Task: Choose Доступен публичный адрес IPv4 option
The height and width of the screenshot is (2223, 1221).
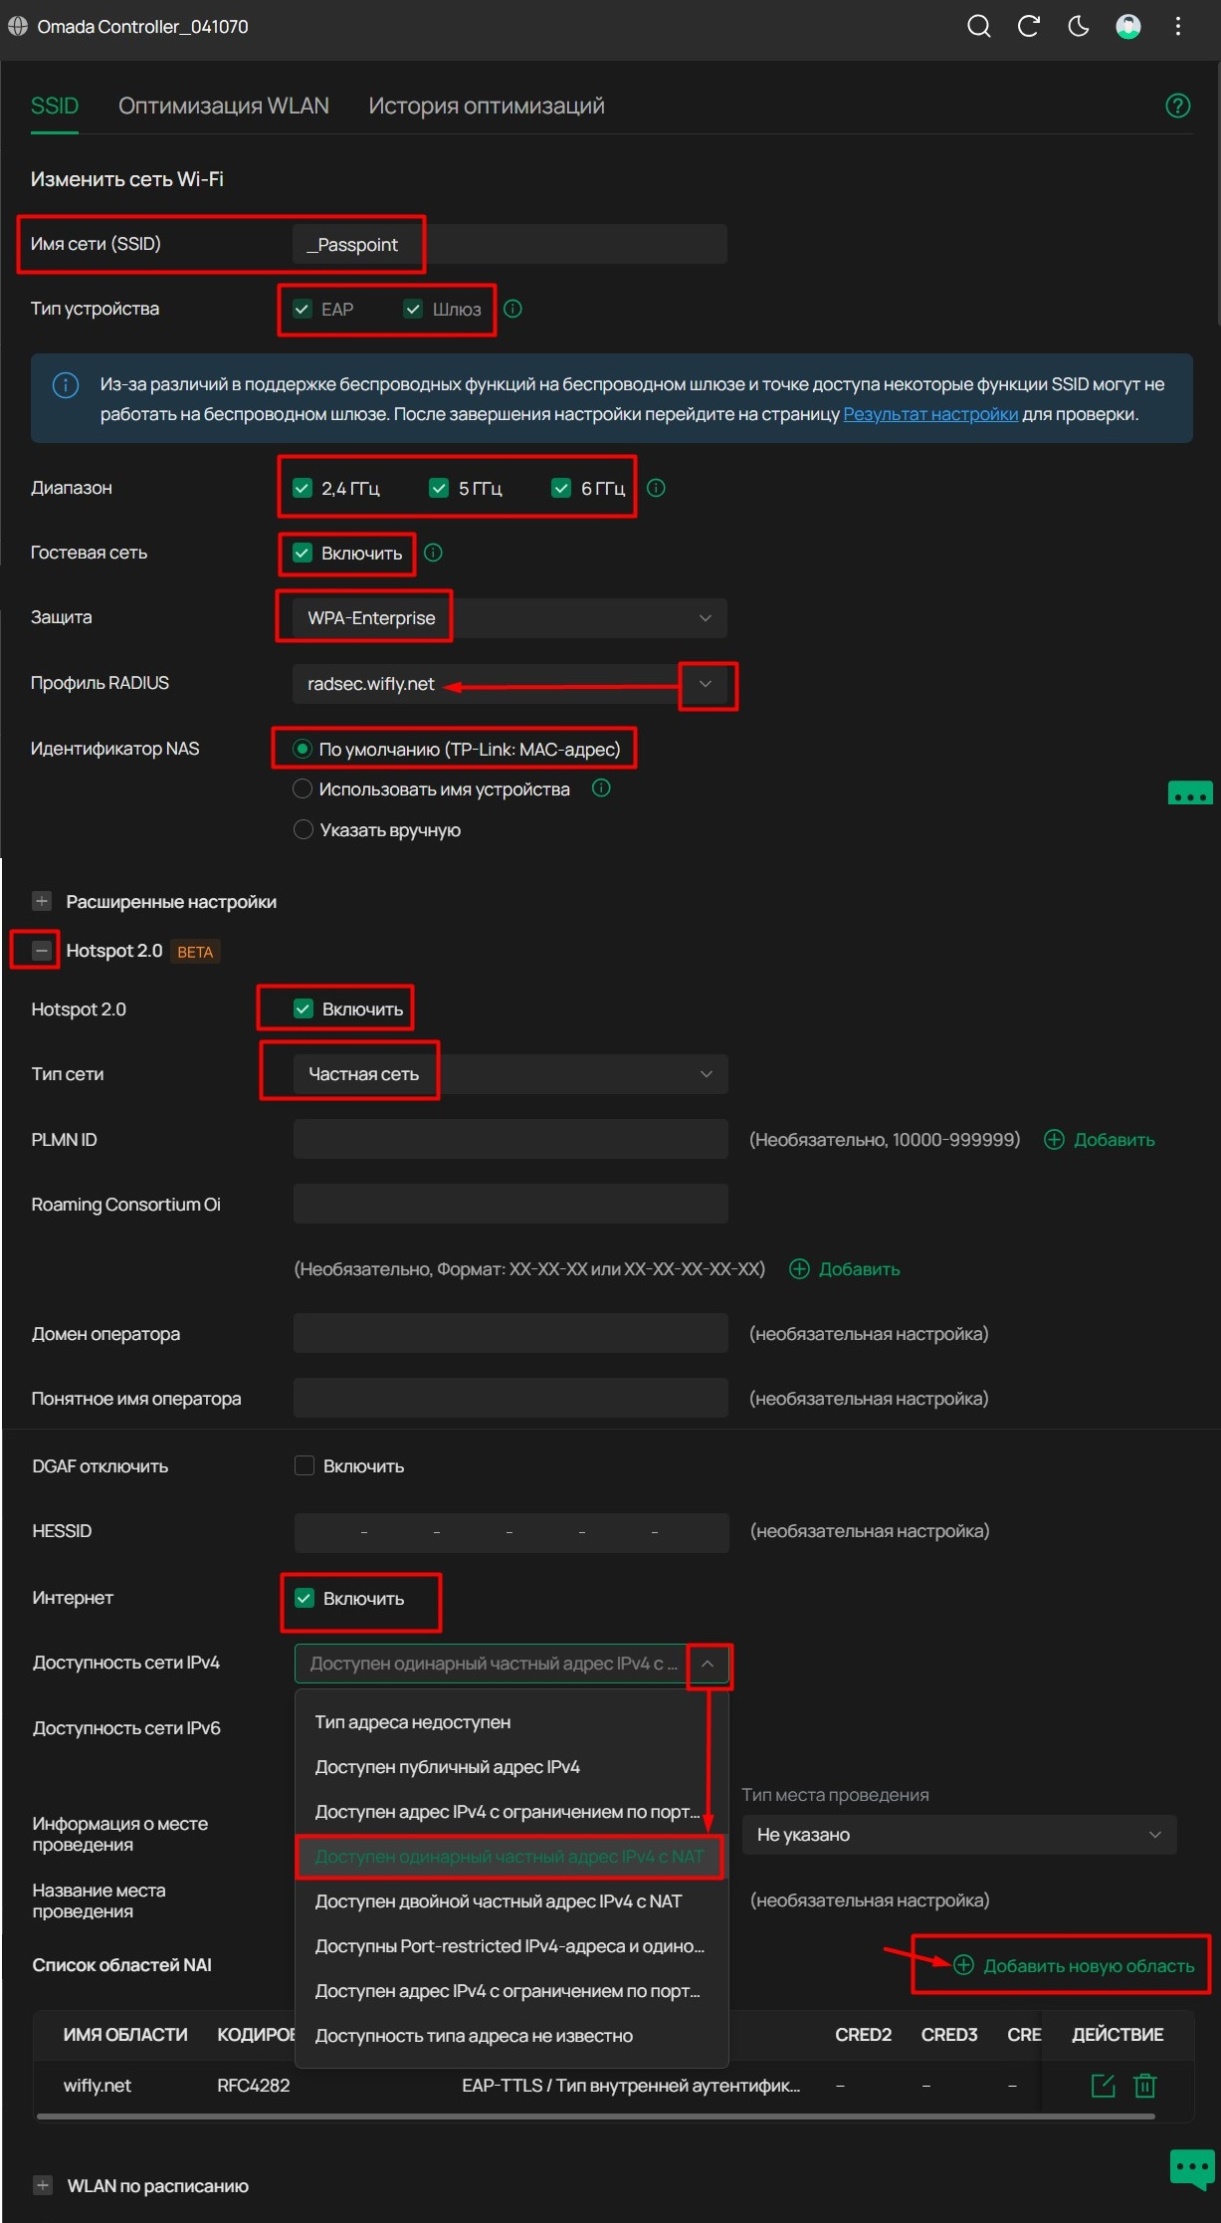Action: coord(447,1767)
